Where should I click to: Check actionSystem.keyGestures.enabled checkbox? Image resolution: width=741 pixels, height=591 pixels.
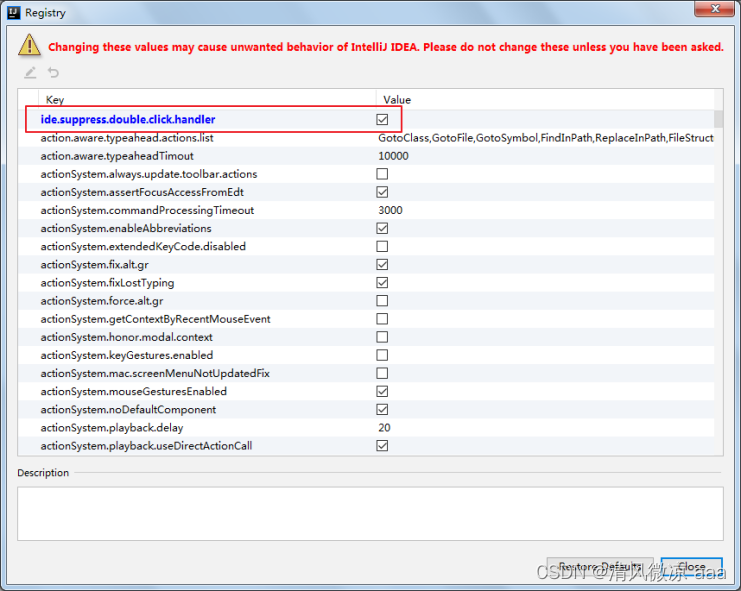tap(382, 355)
